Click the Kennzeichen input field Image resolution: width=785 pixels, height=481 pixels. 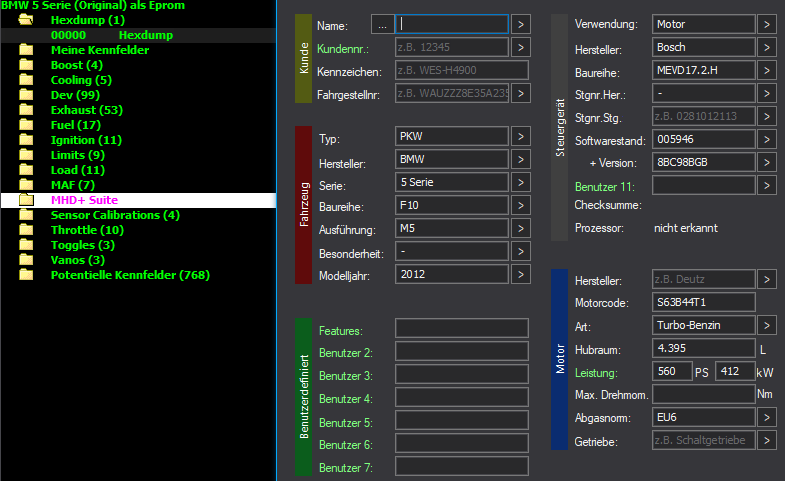click(462, 71)
